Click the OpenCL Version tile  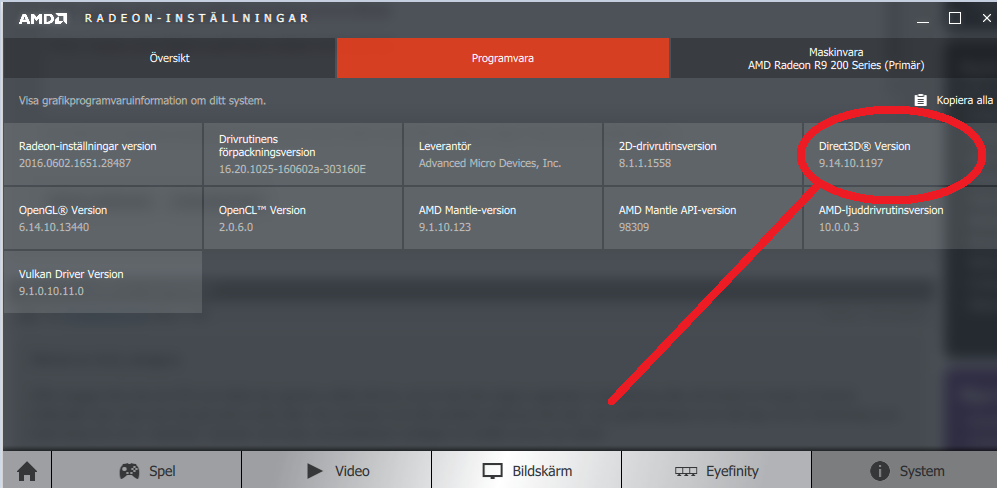click(x=303, y=218)
